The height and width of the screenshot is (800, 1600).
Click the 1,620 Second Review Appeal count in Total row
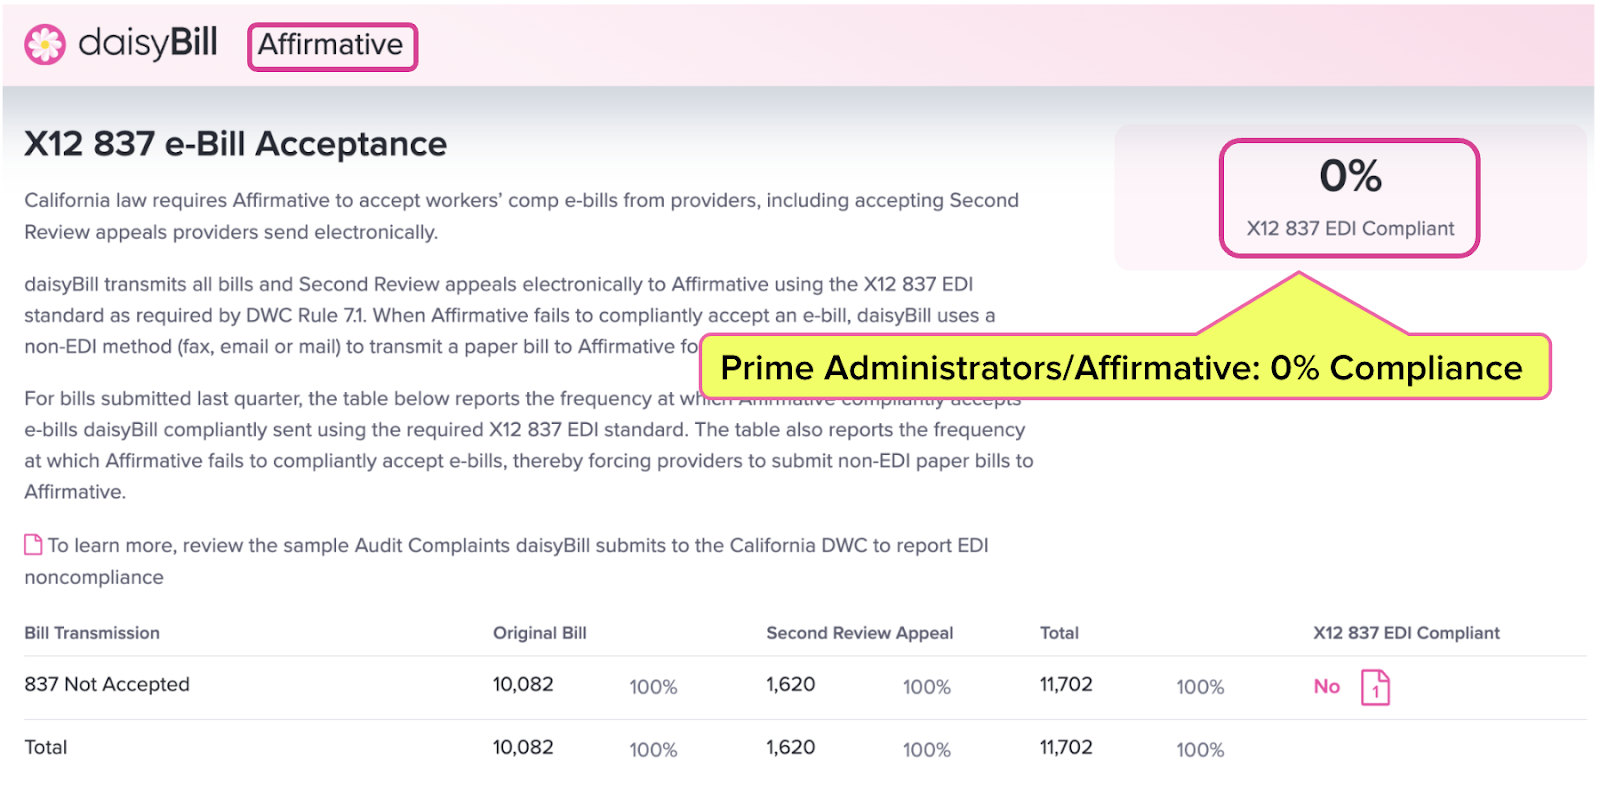(791, 747)
